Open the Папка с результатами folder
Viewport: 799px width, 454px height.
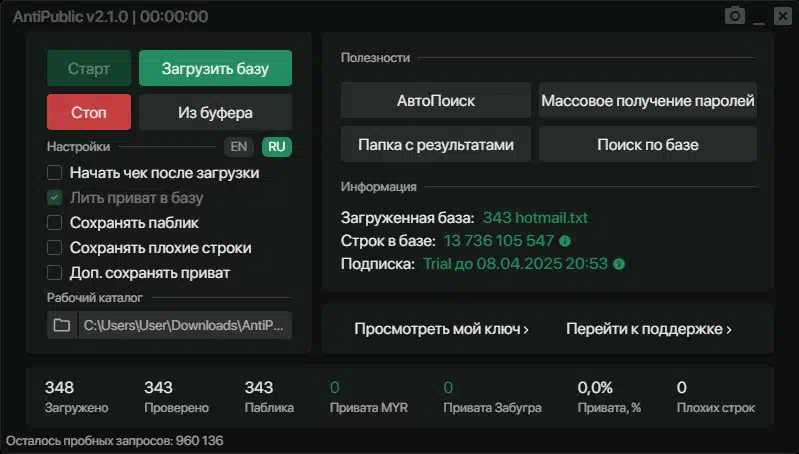pos(436,145)
